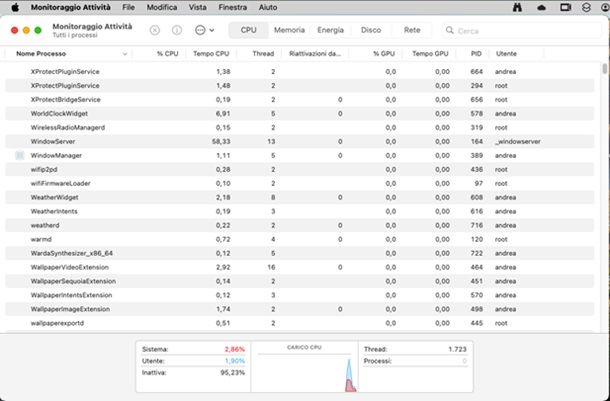Select the WallpaperIntentsExtension process row
Image resolution: width=610 pixels, height=401 pixels.
tap(300, 295)
